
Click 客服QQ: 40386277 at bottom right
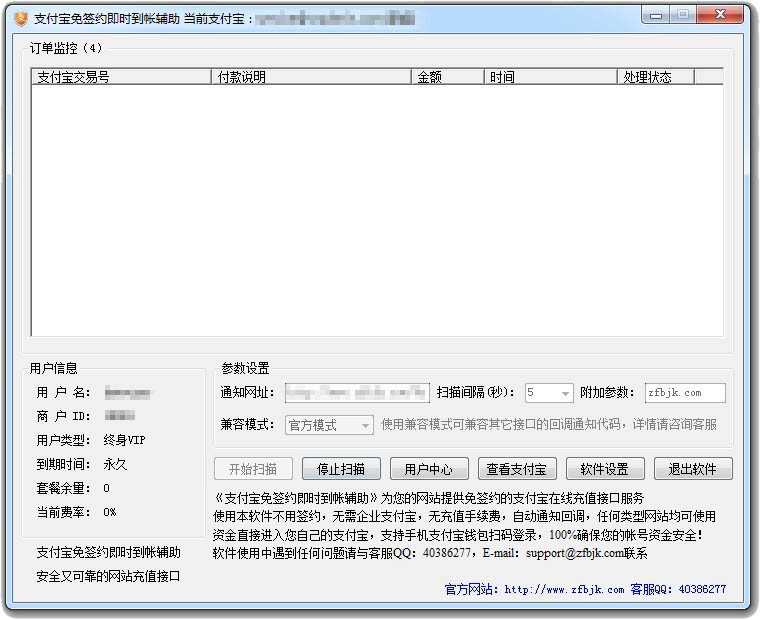click(678, 589)
